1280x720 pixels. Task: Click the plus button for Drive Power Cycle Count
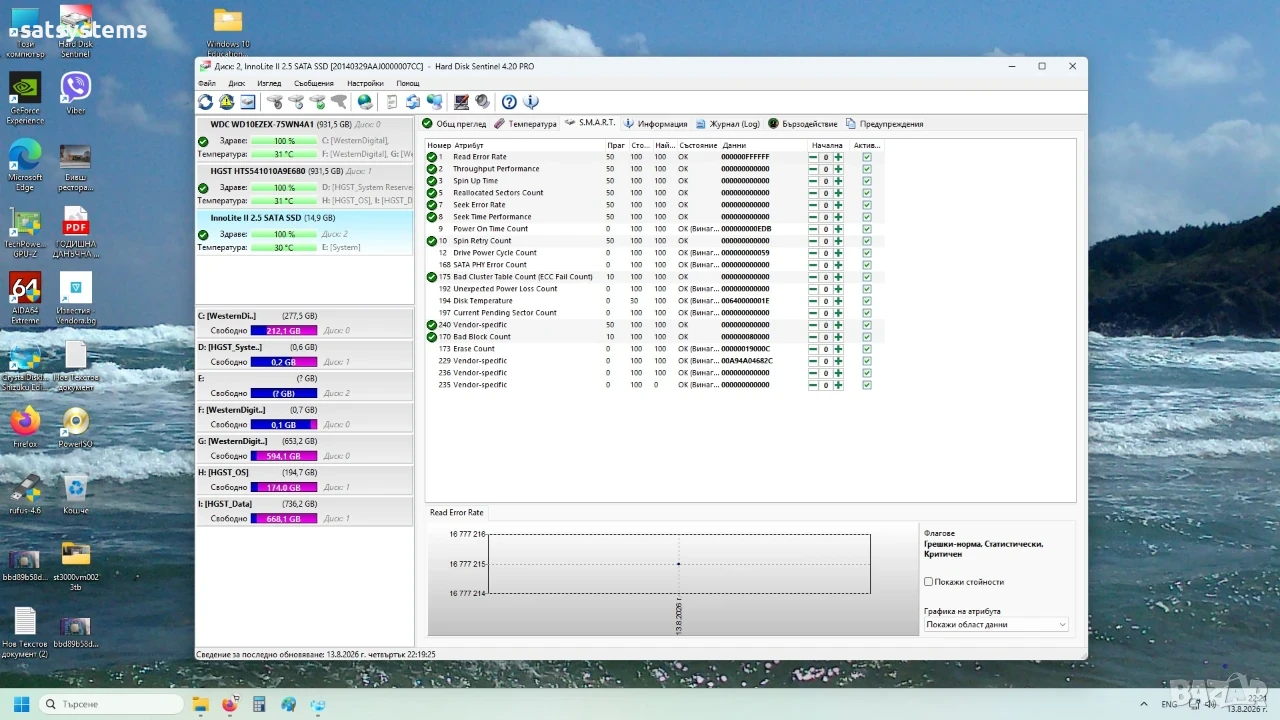(838, 253)
